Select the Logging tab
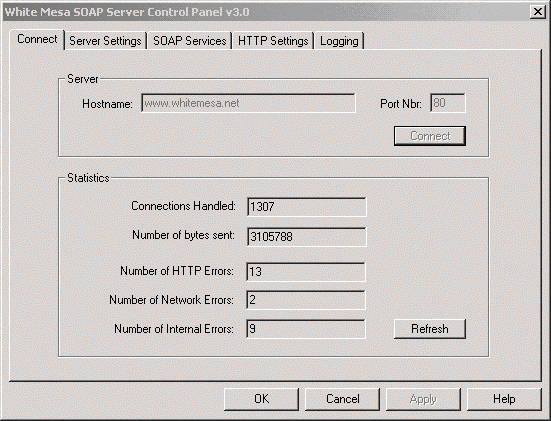Viewport: 551px width, 421px height. (x=339, y=41)
